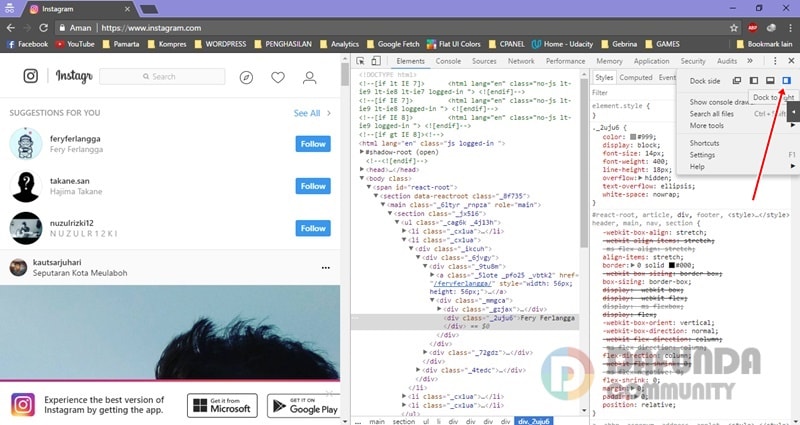This screenshot has width=800, height=425.
Task: Open Instagram profile icon
Action: click(x=310, y=77)
